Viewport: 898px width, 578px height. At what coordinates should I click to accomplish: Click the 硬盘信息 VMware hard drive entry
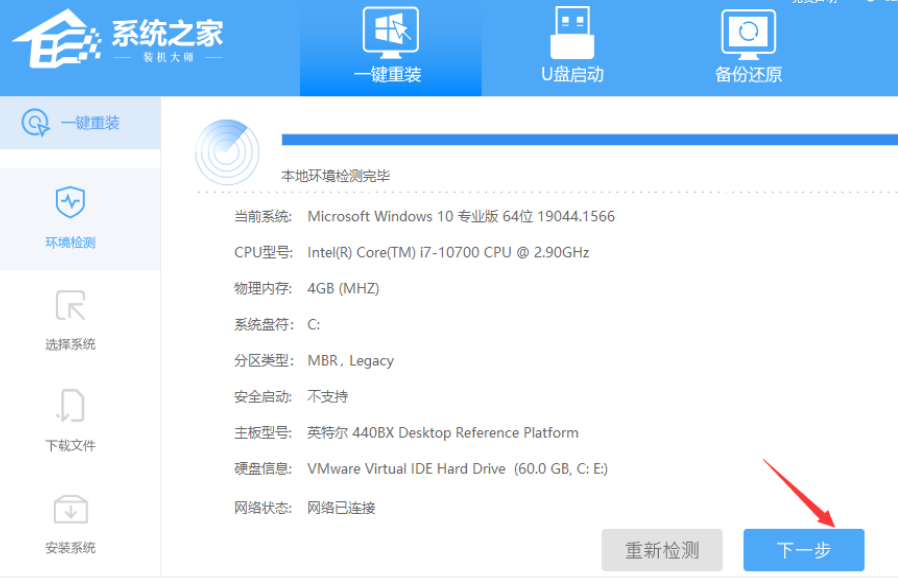pos(457,469)
